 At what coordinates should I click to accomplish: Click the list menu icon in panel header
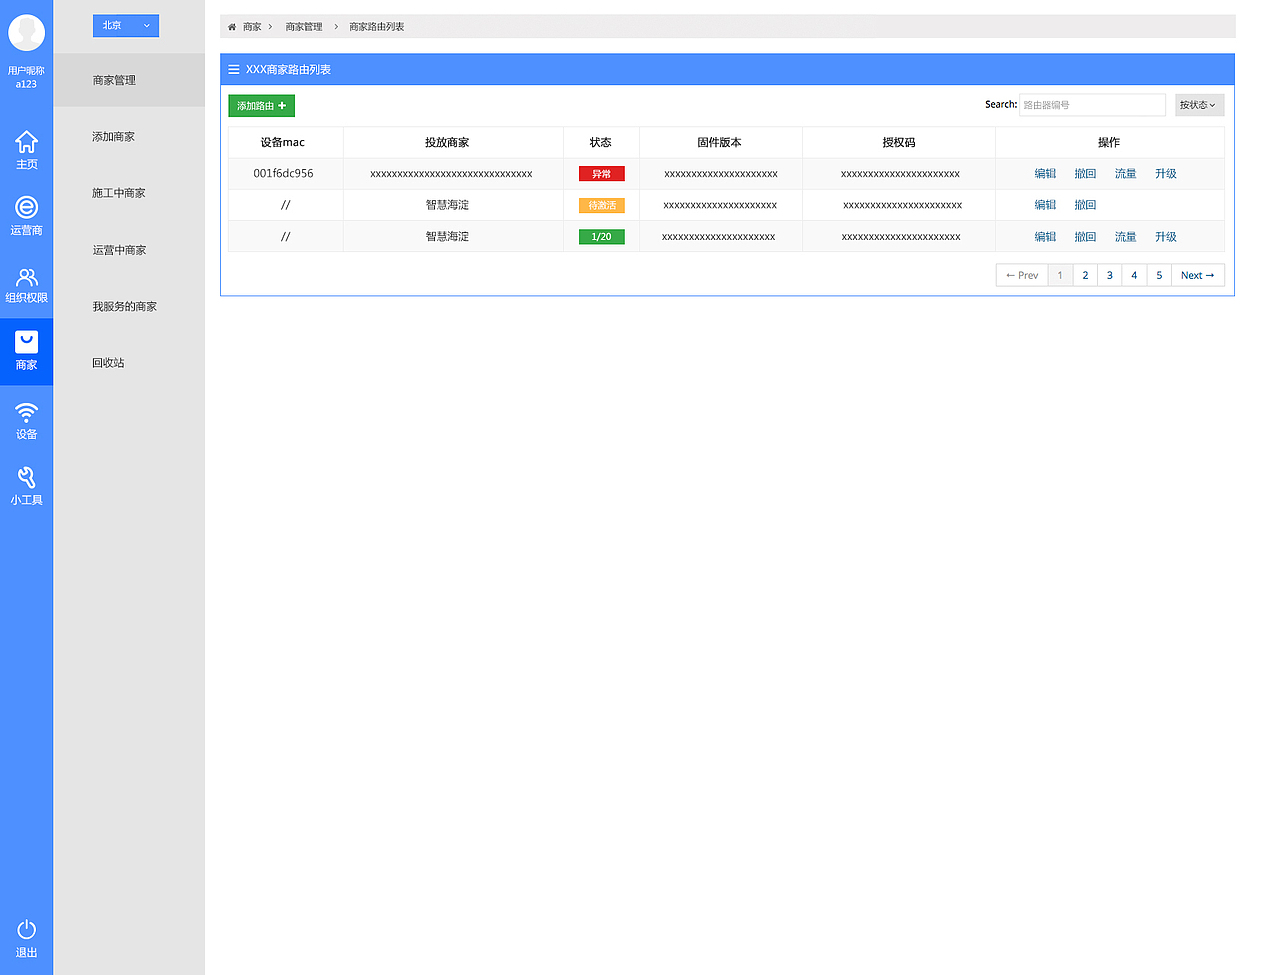point(234,69)
